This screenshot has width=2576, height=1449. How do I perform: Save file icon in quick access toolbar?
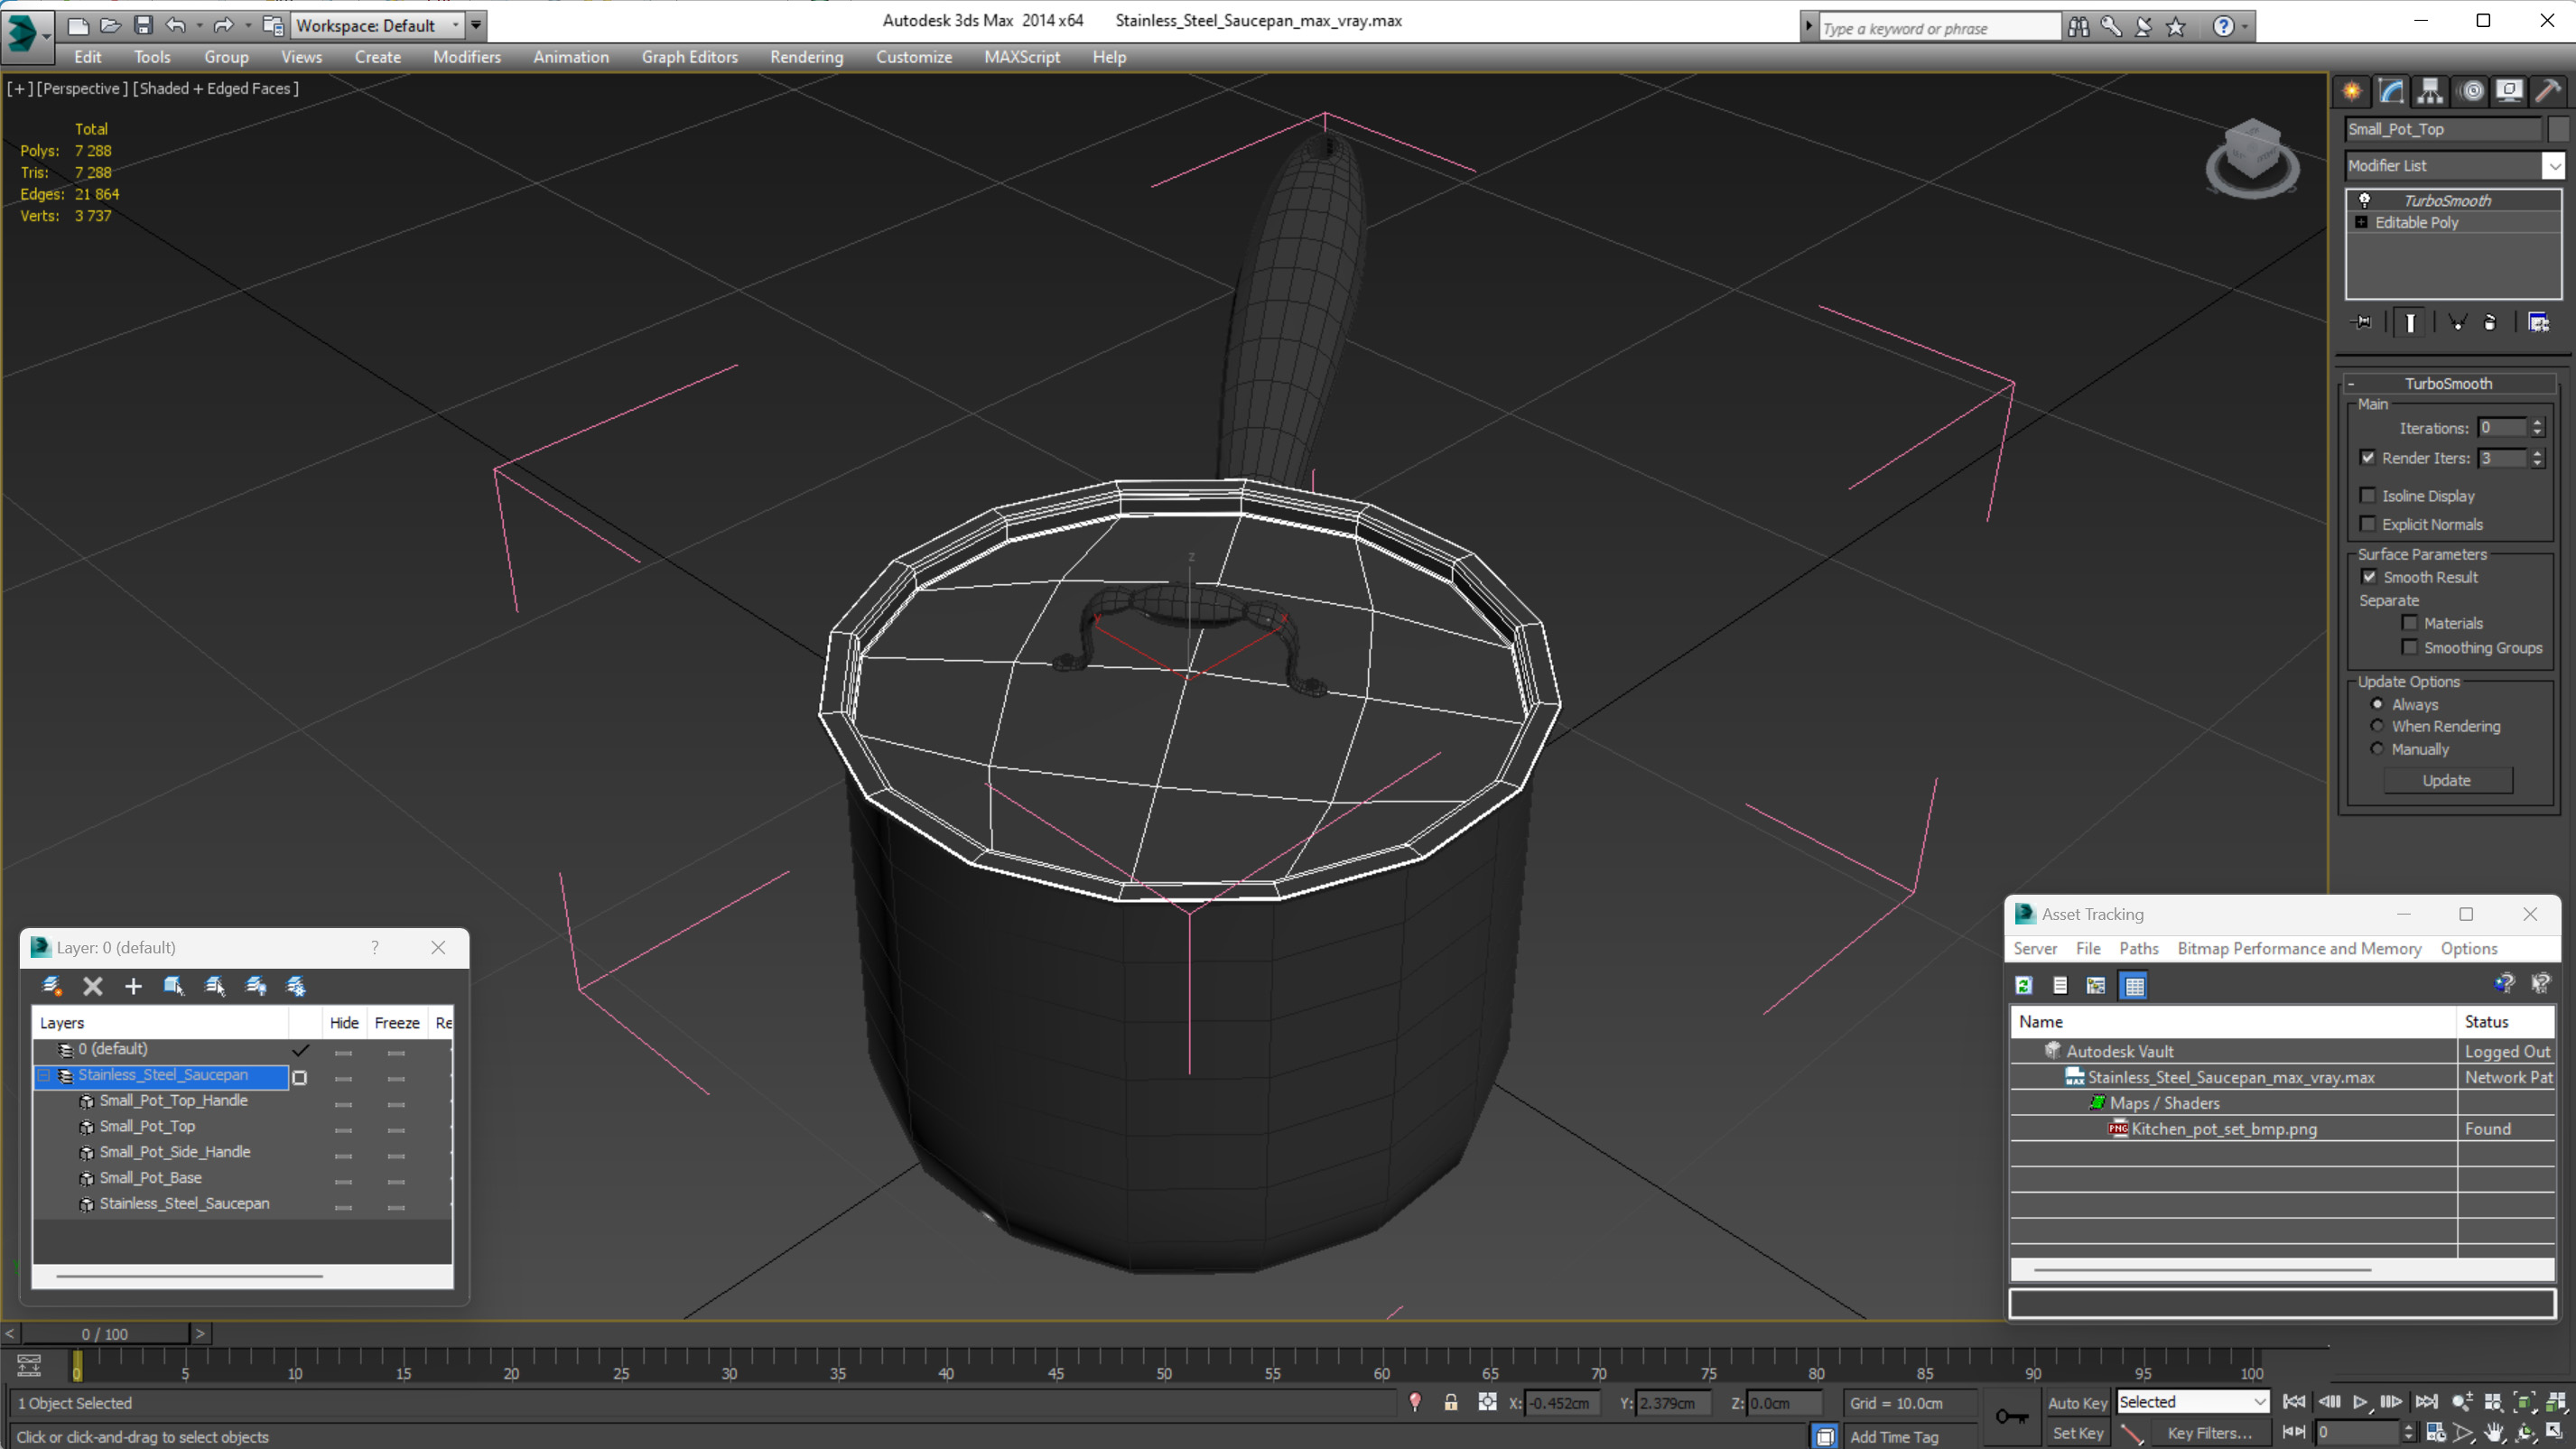click(143, 25)
